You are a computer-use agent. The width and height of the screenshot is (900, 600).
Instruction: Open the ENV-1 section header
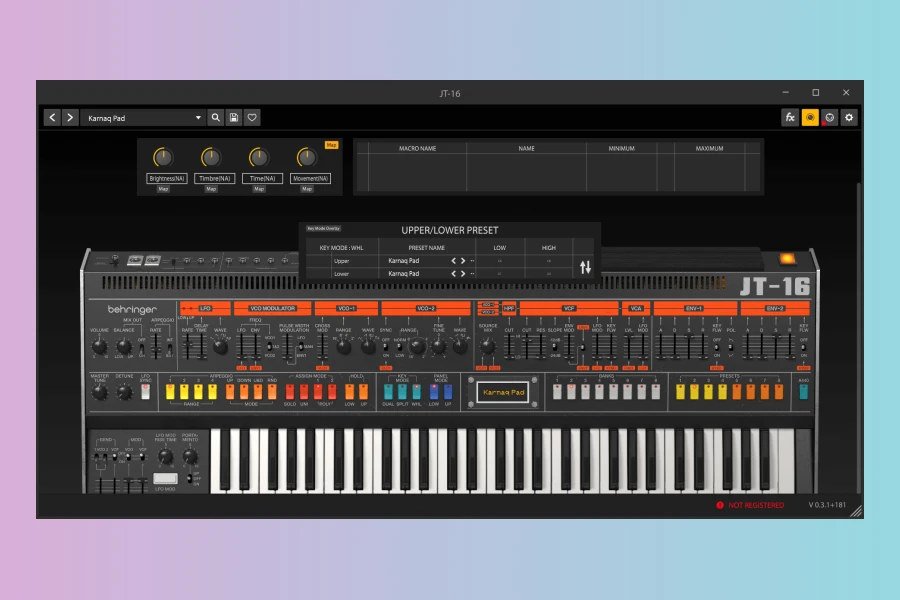click(695, 308)
